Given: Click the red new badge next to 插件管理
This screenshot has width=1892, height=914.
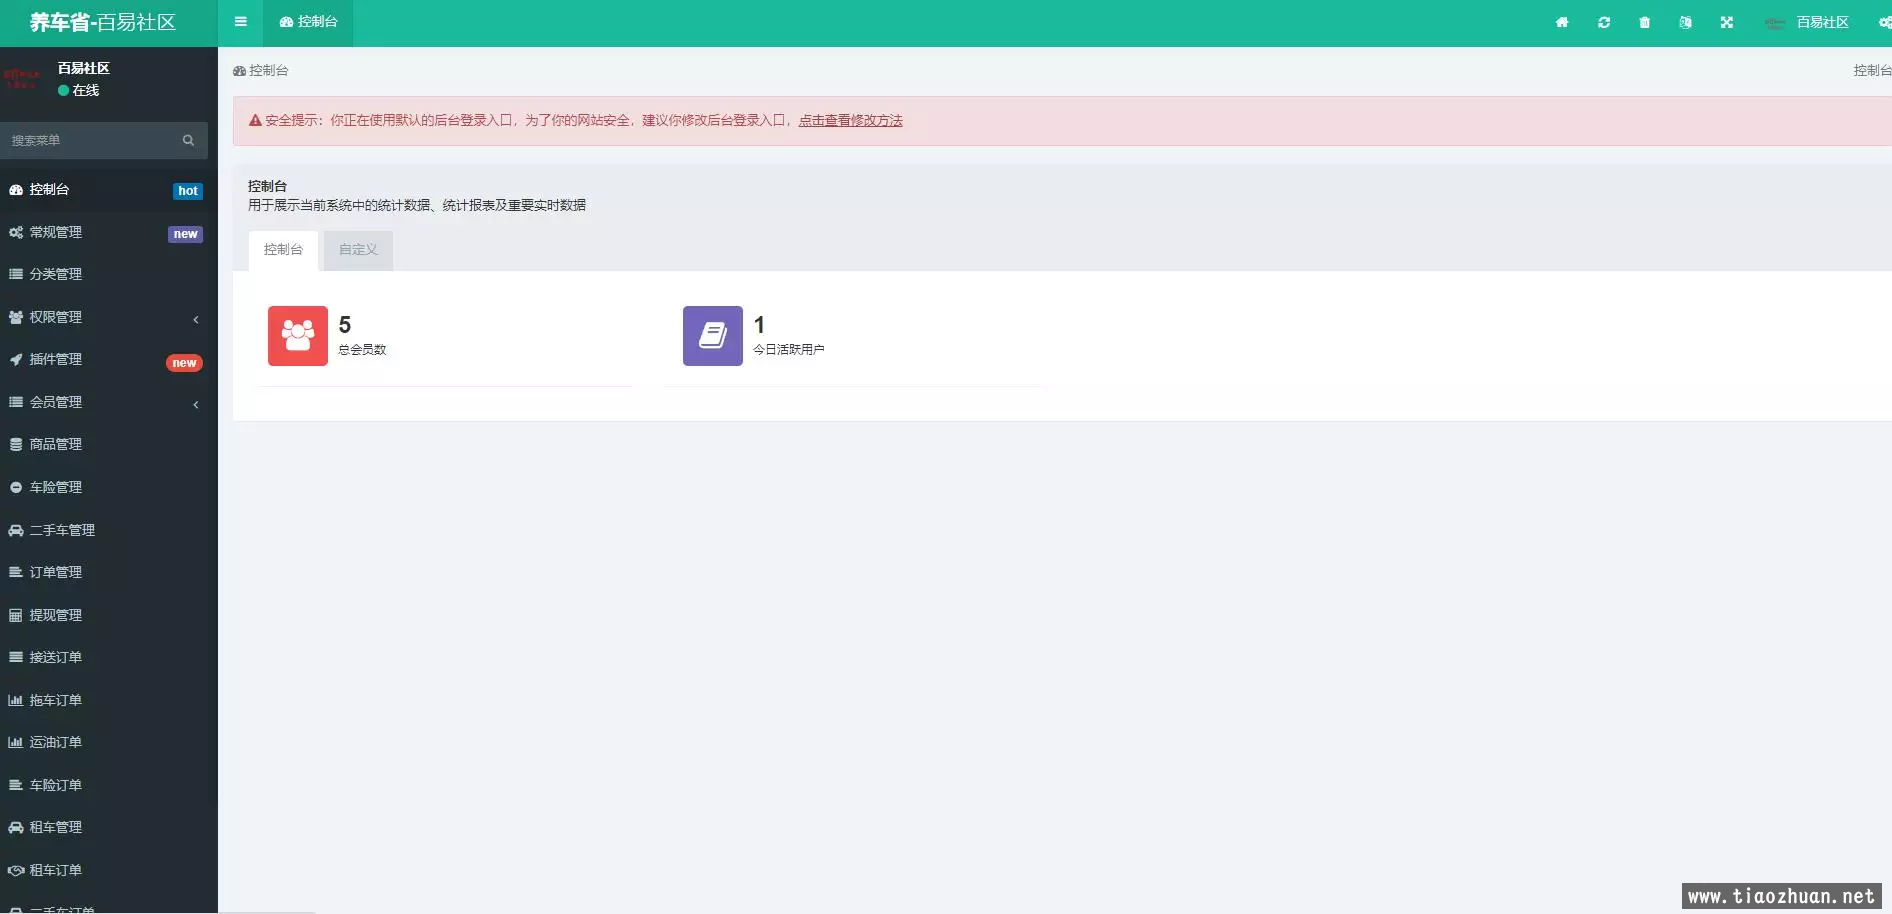Looking at the screenshot, I should coord(184,363).
